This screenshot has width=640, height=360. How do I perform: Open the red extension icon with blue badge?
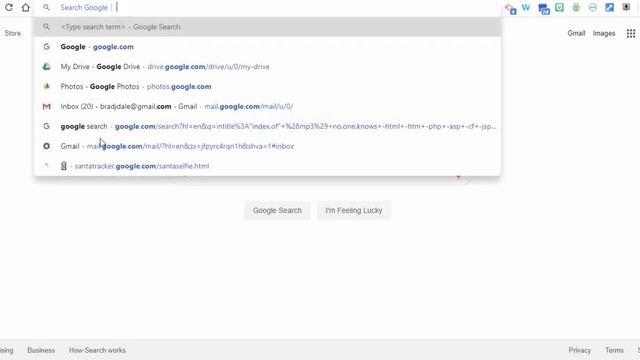tap(510, 8)
